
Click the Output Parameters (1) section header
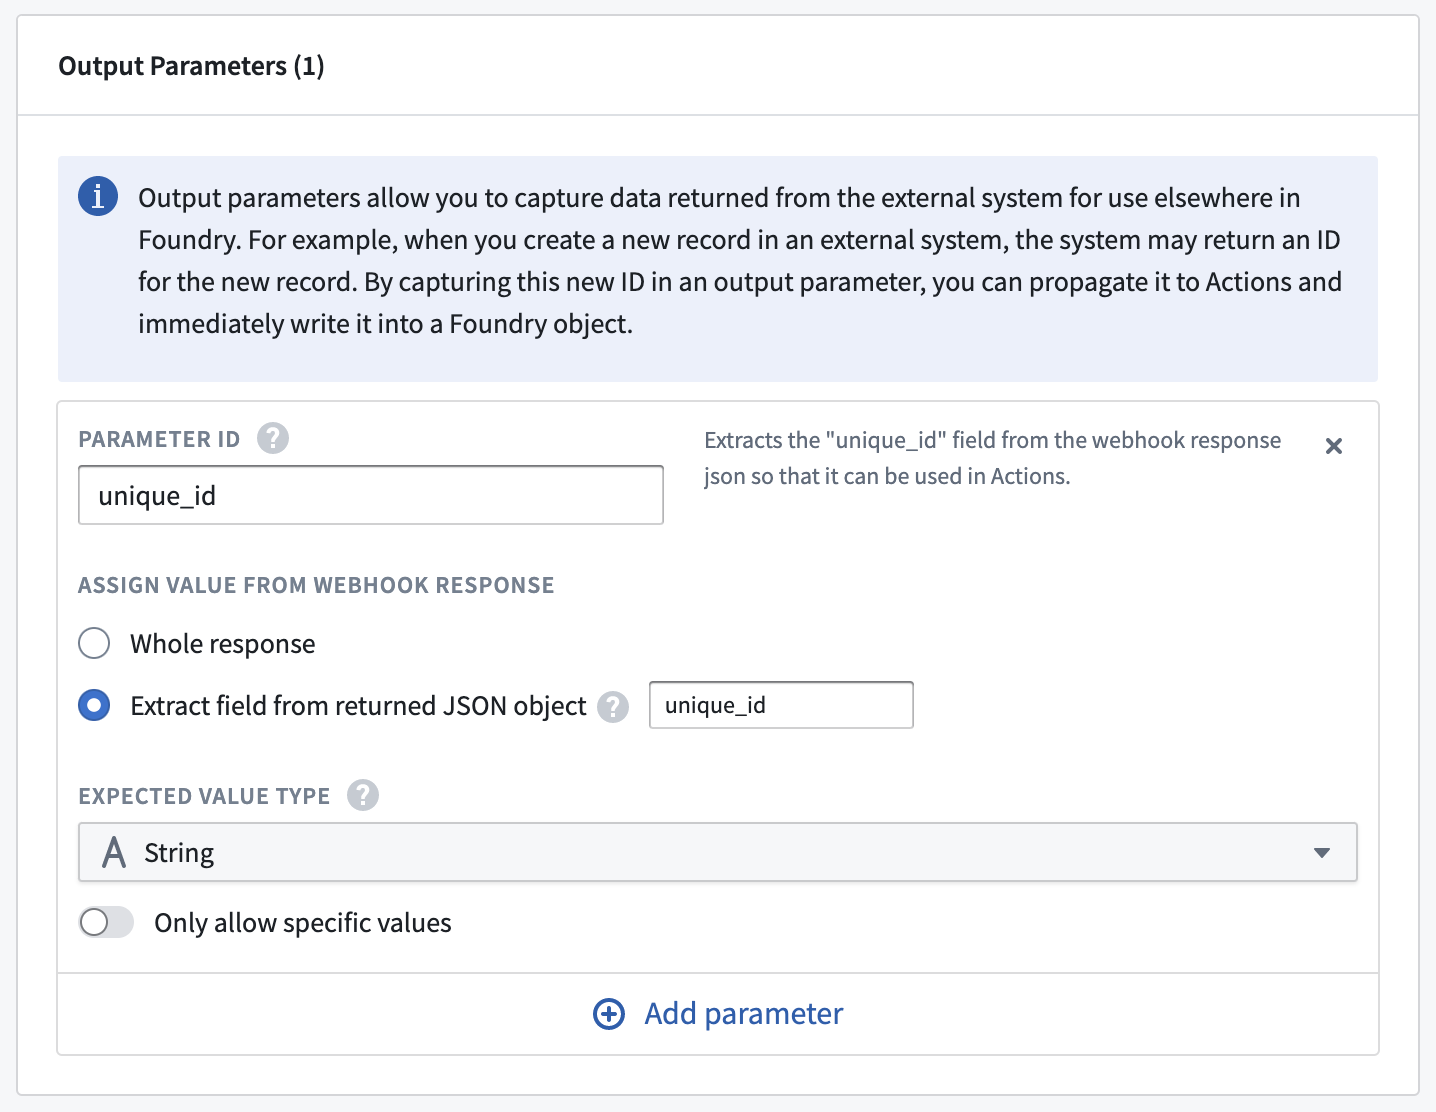point(191,66)
